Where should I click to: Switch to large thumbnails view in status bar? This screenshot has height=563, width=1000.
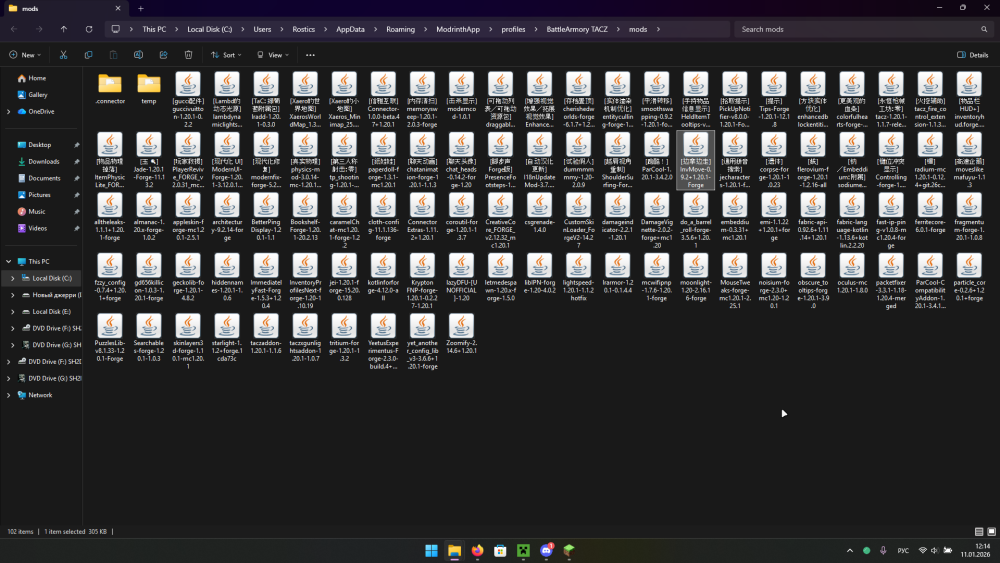[991, 531]
